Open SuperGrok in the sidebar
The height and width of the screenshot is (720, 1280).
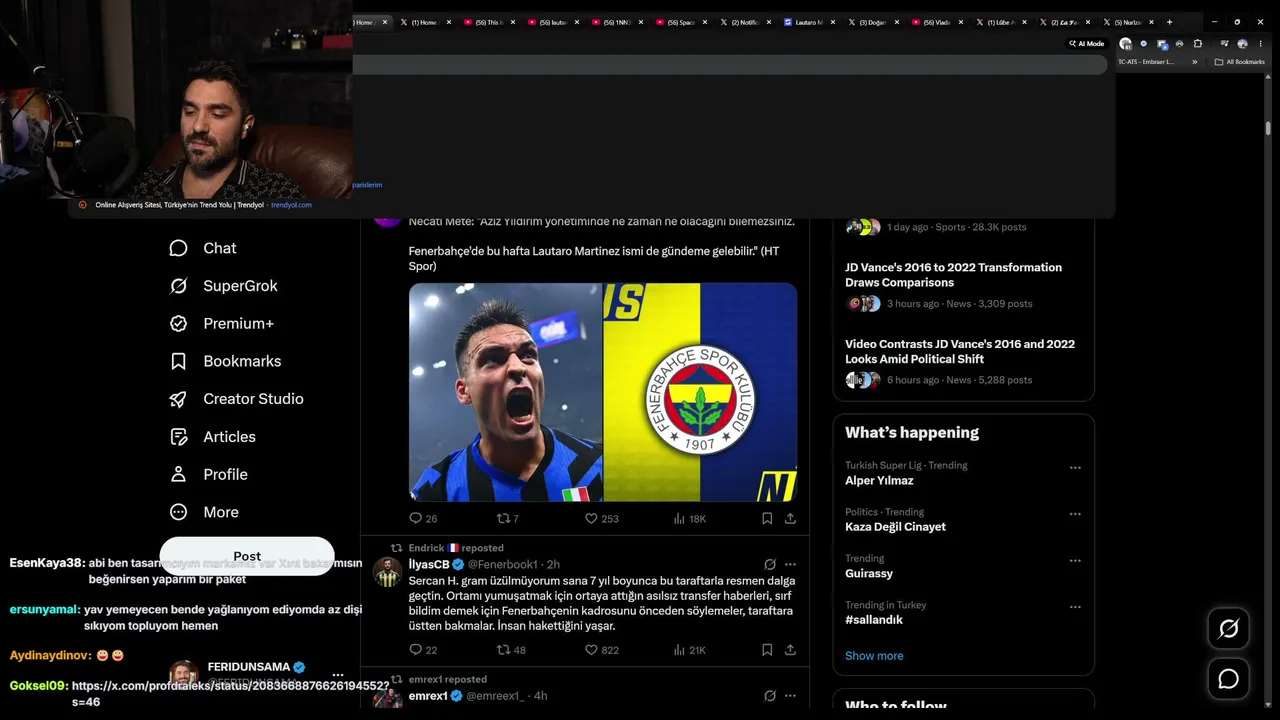click(x=223, y=286)
